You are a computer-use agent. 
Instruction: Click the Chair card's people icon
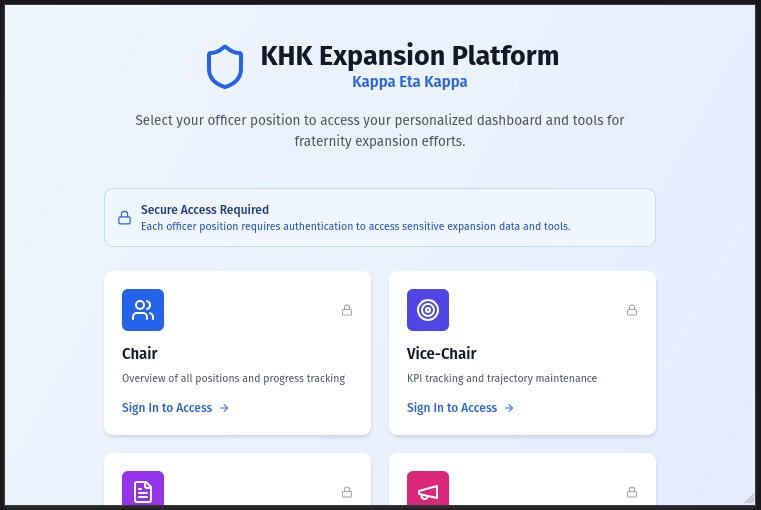point(143,310)
